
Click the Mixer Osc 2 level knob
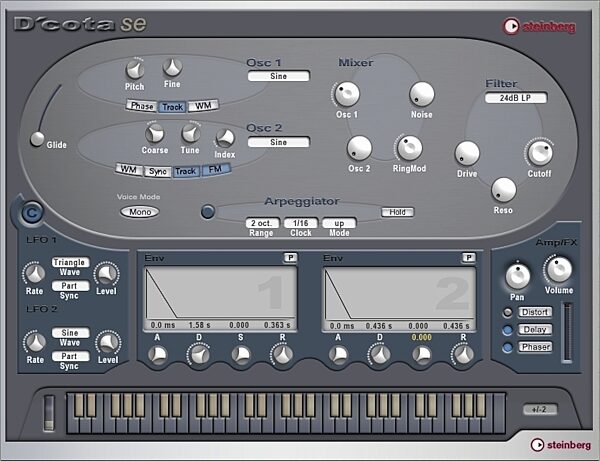(359, 148)
